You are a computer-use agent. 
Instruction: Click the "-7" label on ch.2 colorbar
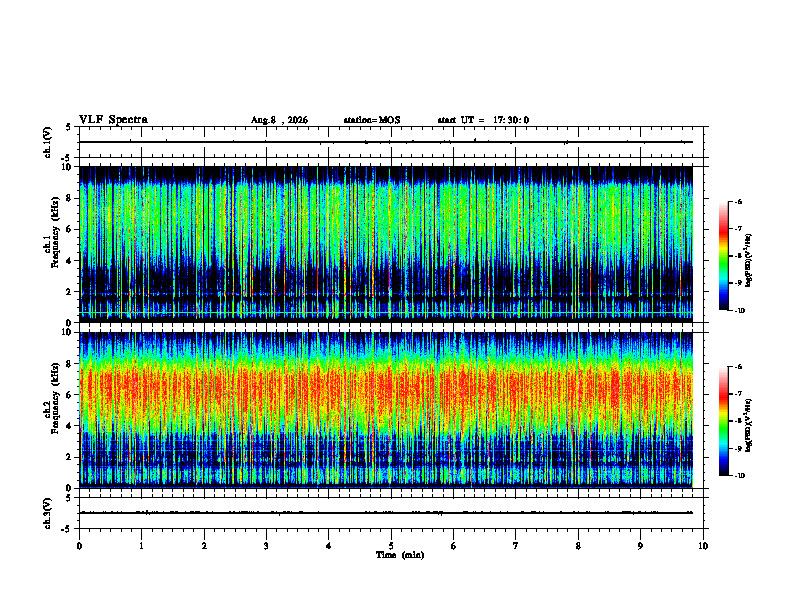(738, 394)
